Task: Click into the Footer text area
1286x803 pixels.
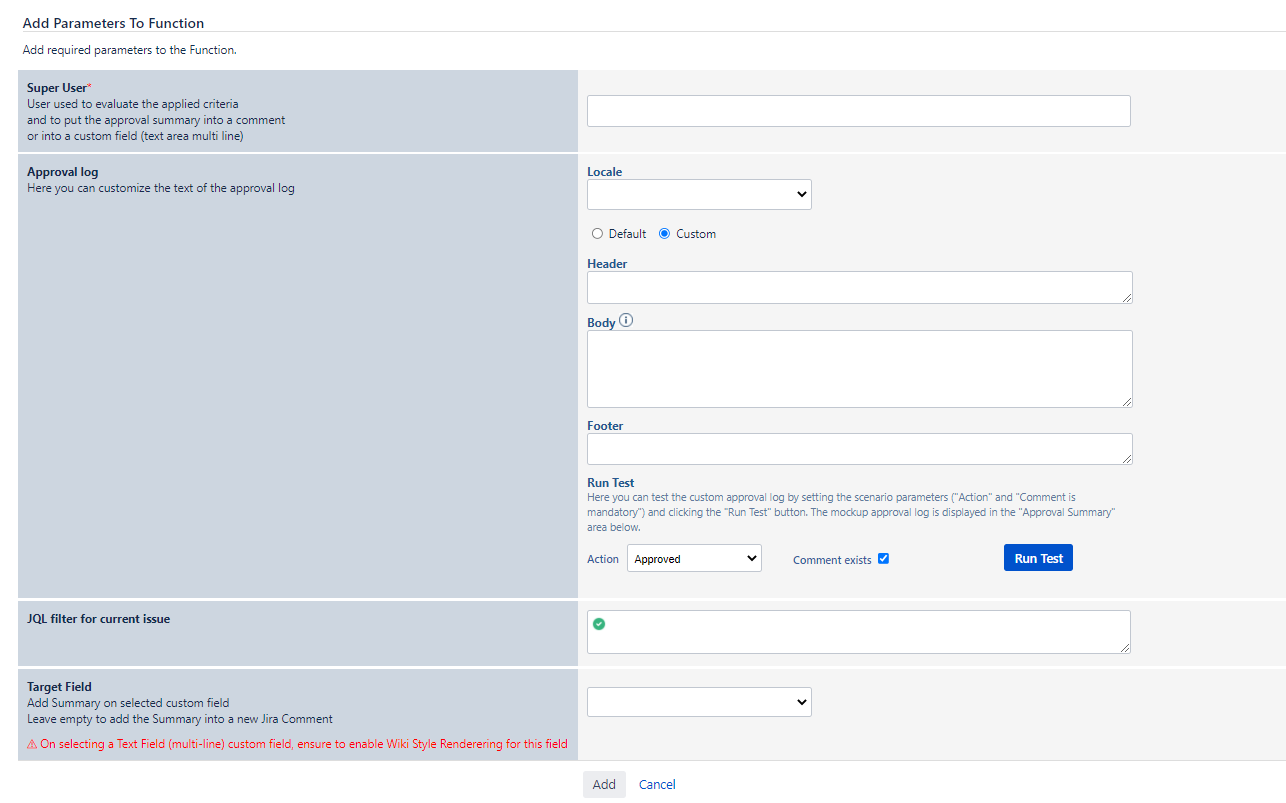Action: [858, 449]
